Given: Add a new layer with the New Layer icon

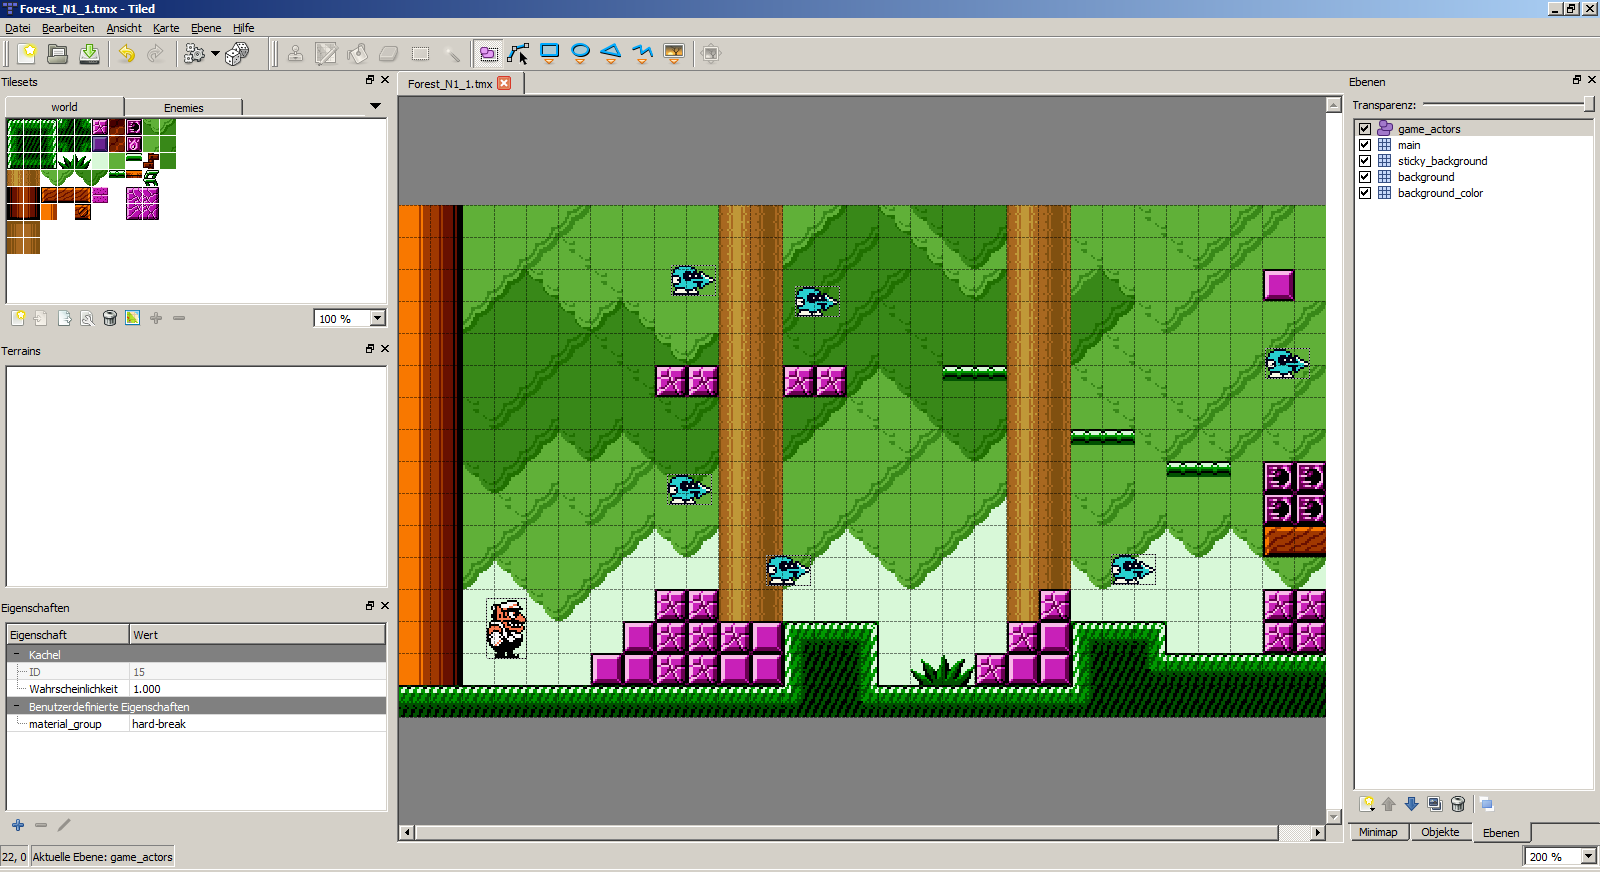Looking at the screenshot, I should pyautogui.click(x=1367, y=804).
